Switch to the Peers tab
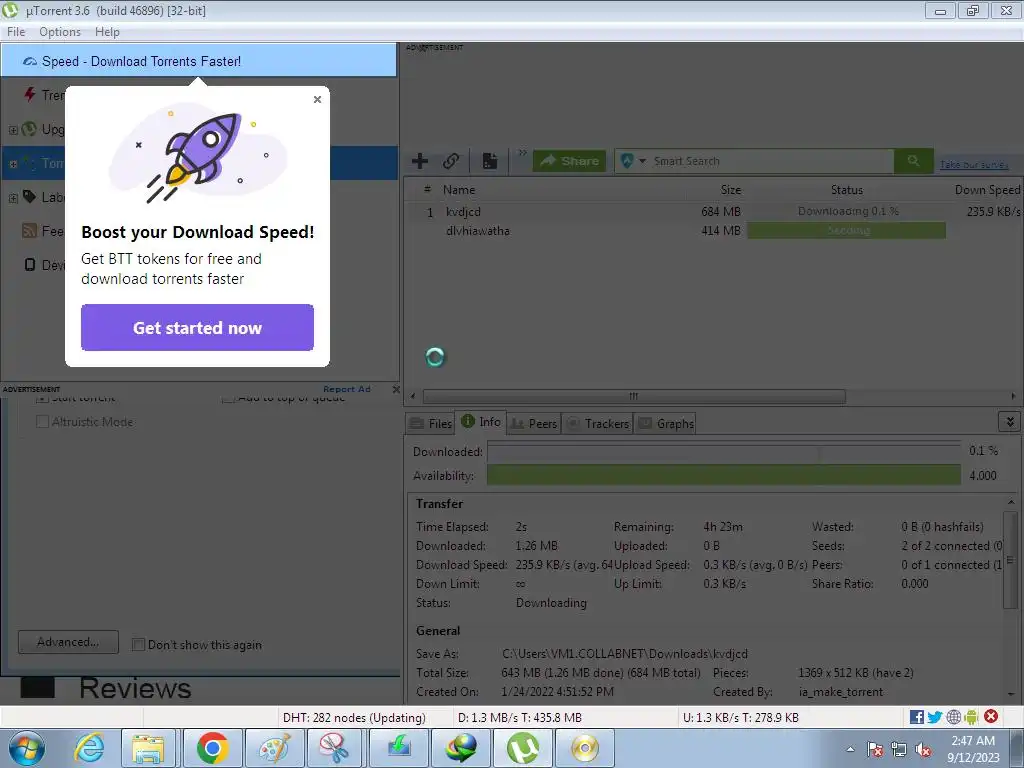Image resolution: width=1024 pixels, height=768 pixels. (534, 423)
